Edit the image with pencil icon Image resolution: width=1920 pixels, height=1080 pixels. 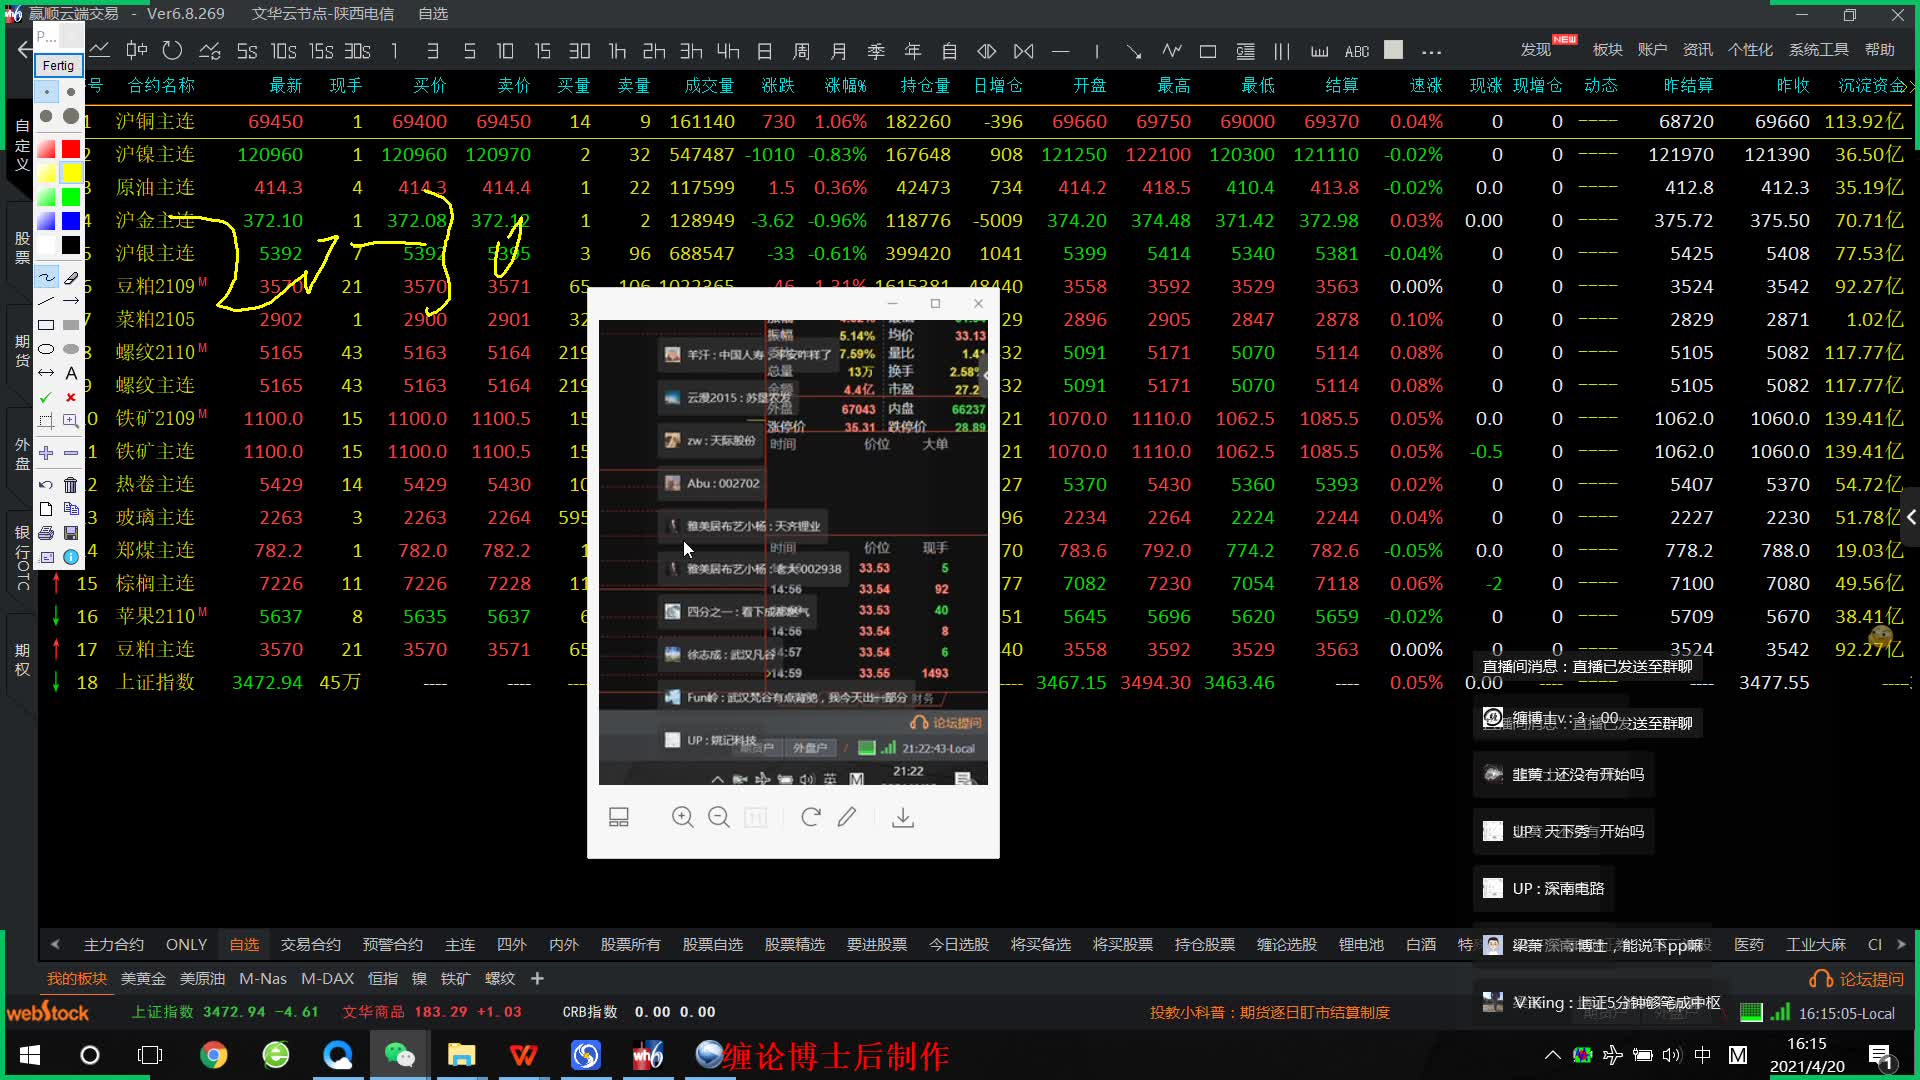847,817
